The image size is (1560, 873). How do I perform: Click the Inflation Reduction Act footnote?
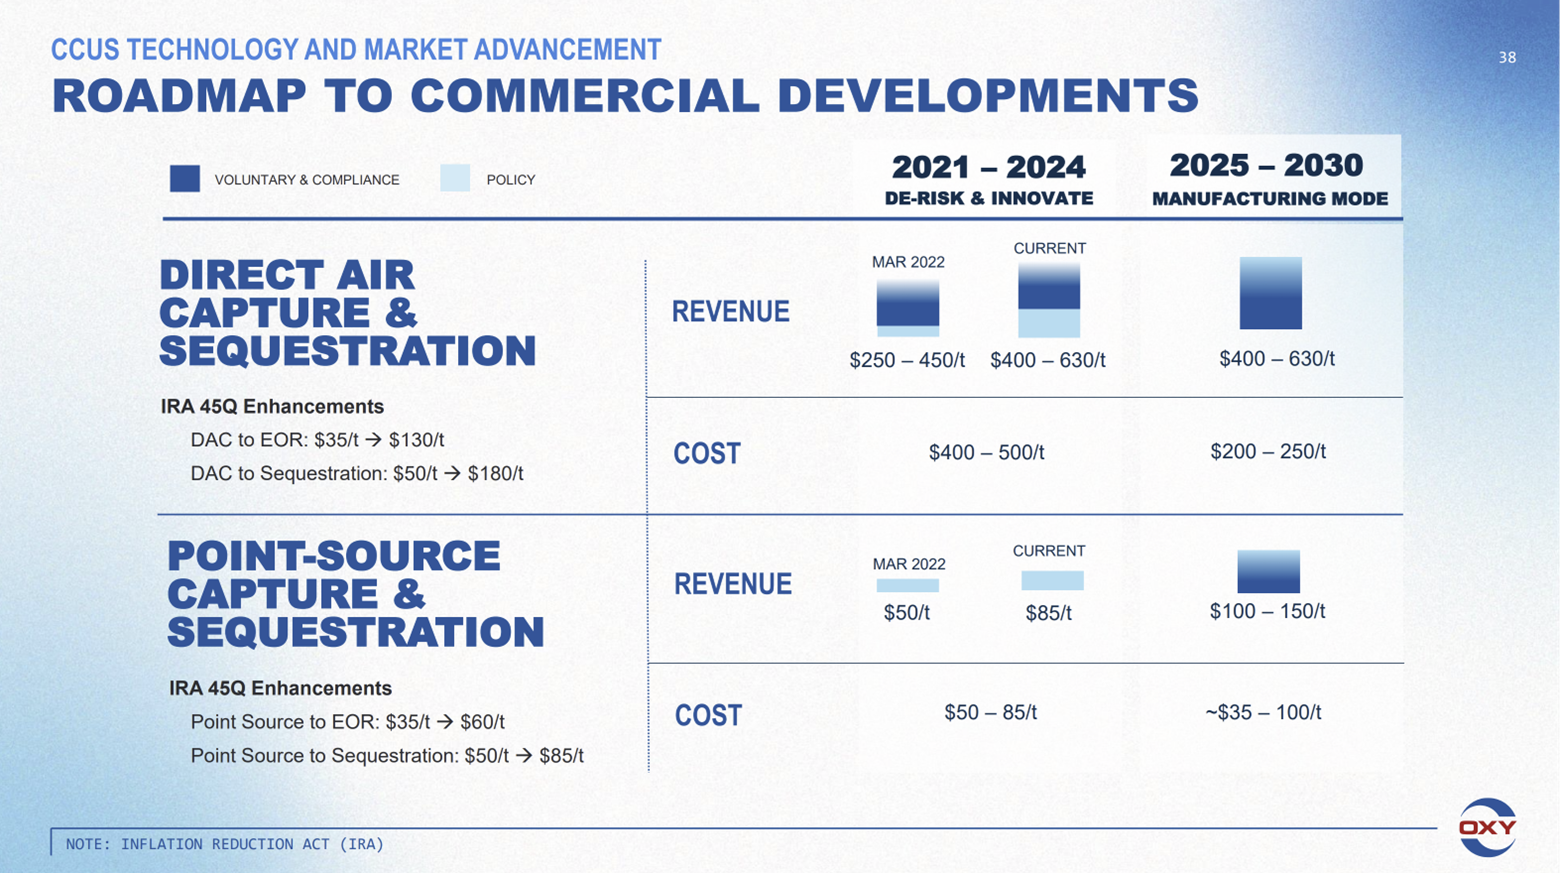(225, 844)
